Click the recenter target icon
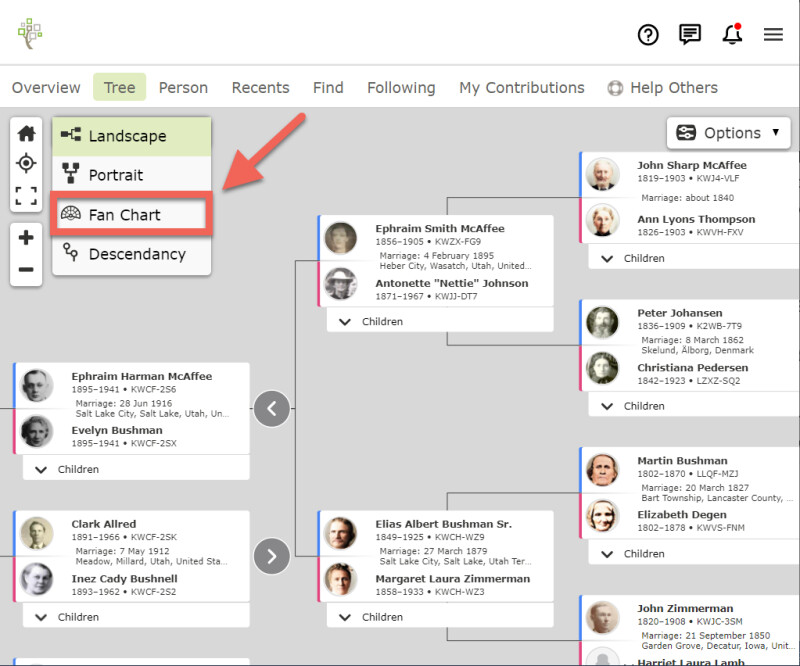This screenshot has width=800, height=666. coord(26,164)
